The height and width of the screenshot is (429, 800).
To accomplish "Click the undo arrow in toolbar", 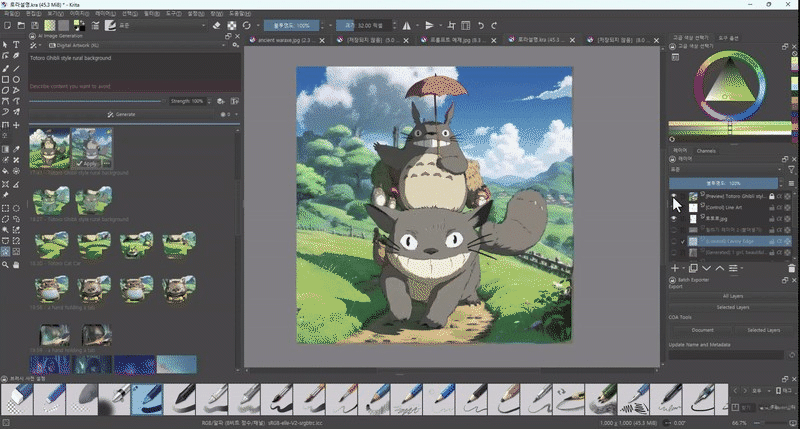I will tap(482, 25).
